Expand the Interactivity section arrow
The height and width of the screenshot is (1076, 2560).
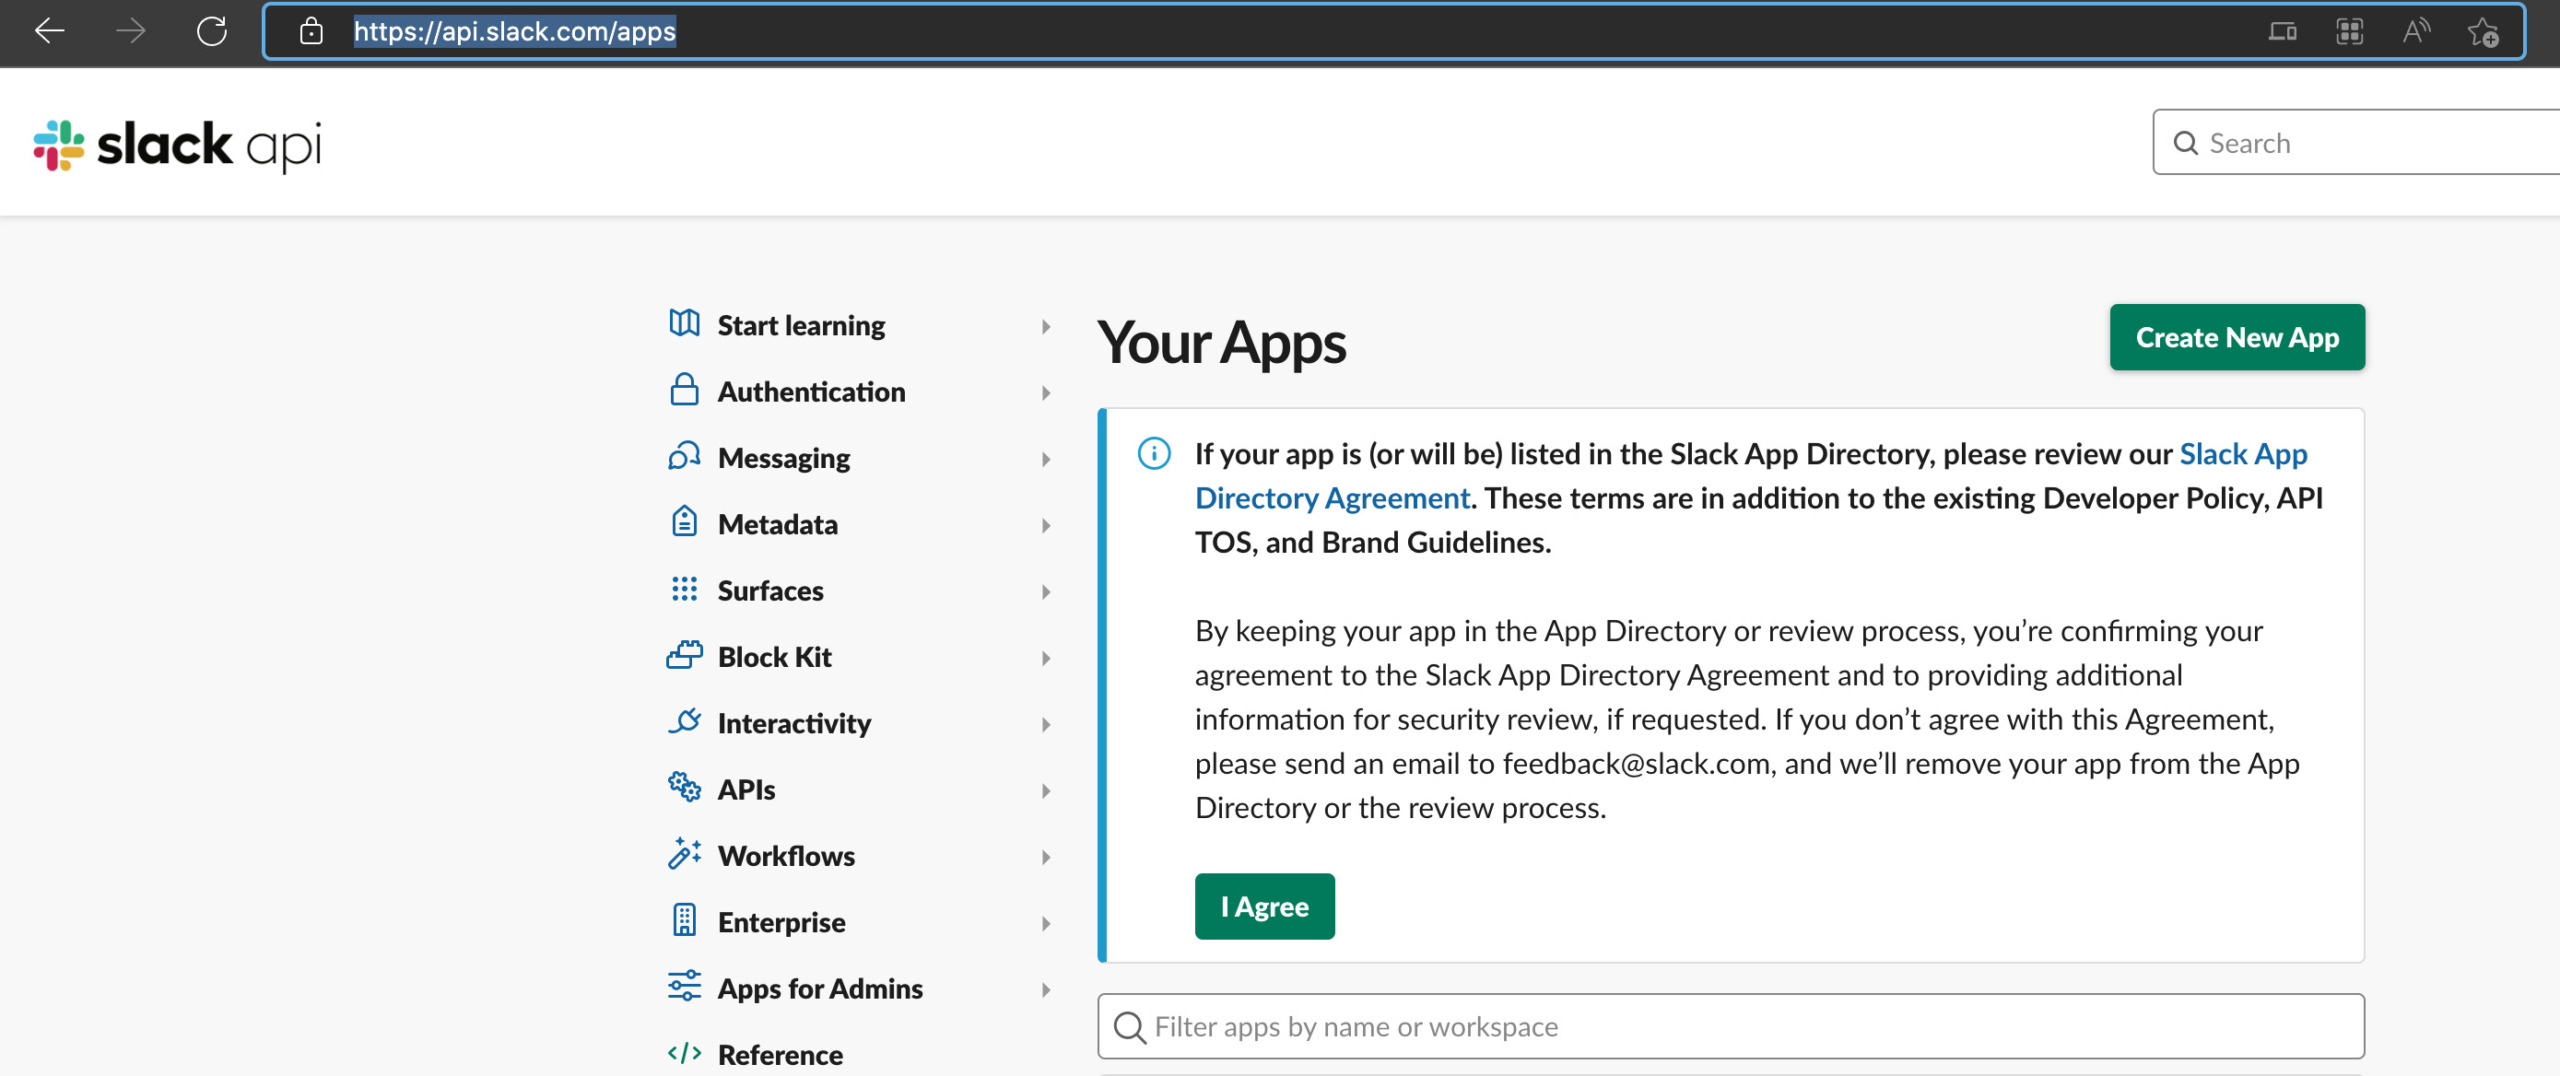pos(1045,724)
